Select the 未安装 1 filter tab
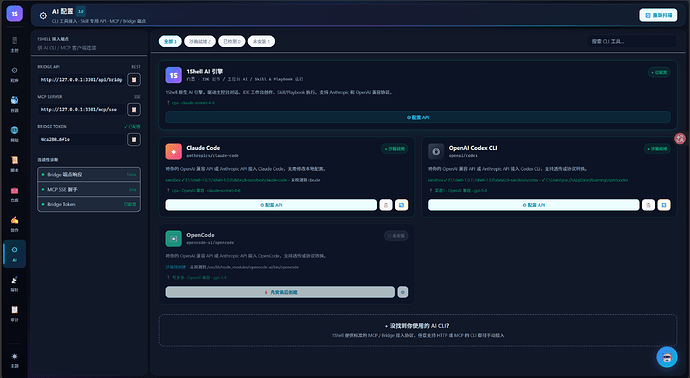This screenshot has width=690, height=378. pyautogui.click(x=261, y=41)
